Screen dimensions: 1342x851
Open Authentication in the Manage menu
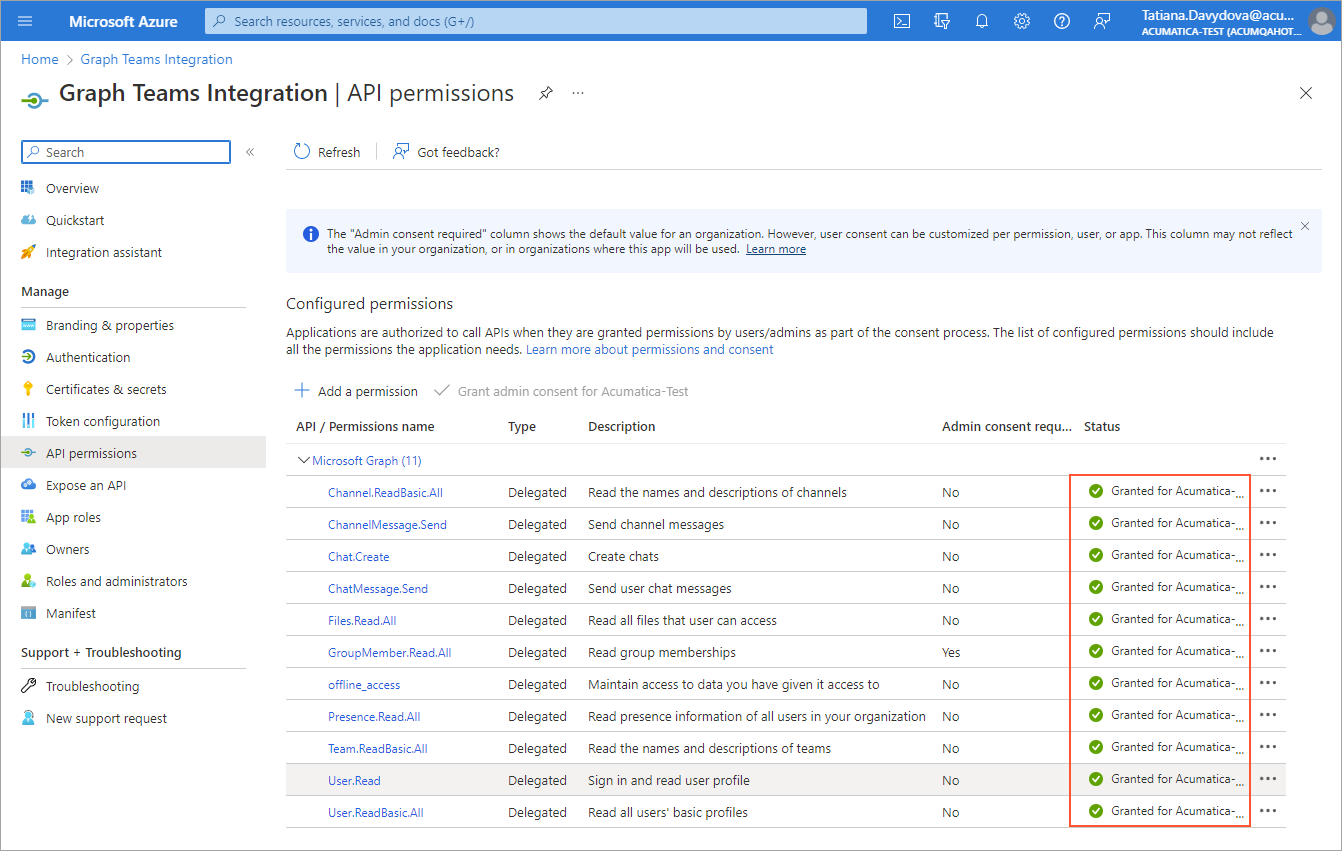tap(88, 358)
